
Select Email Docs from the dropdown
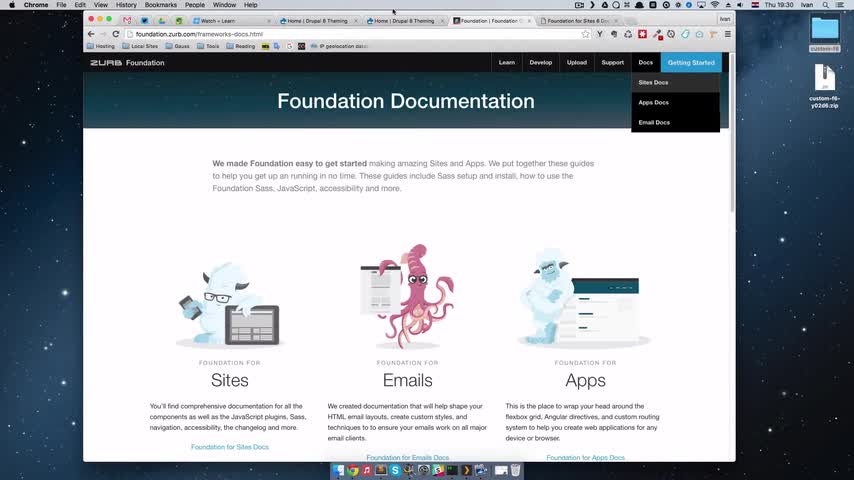point(675,123)
